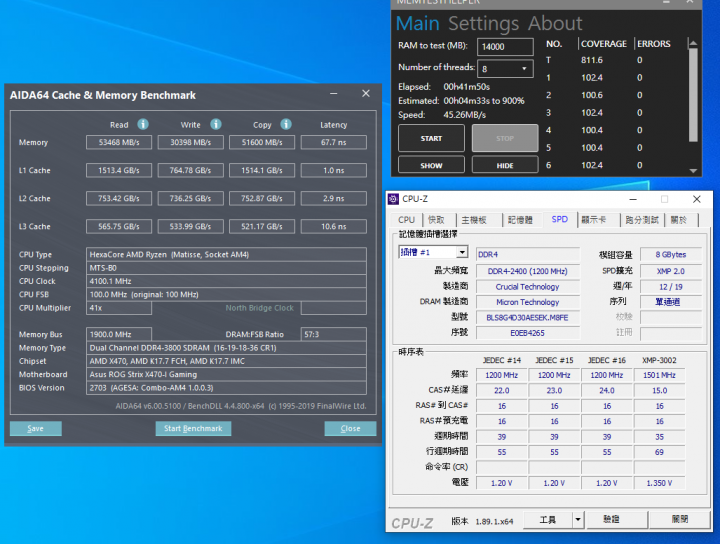Click XMP-3002 voltage 1.350 V cell
720x544 pixels.
click(x=659, y=483)
